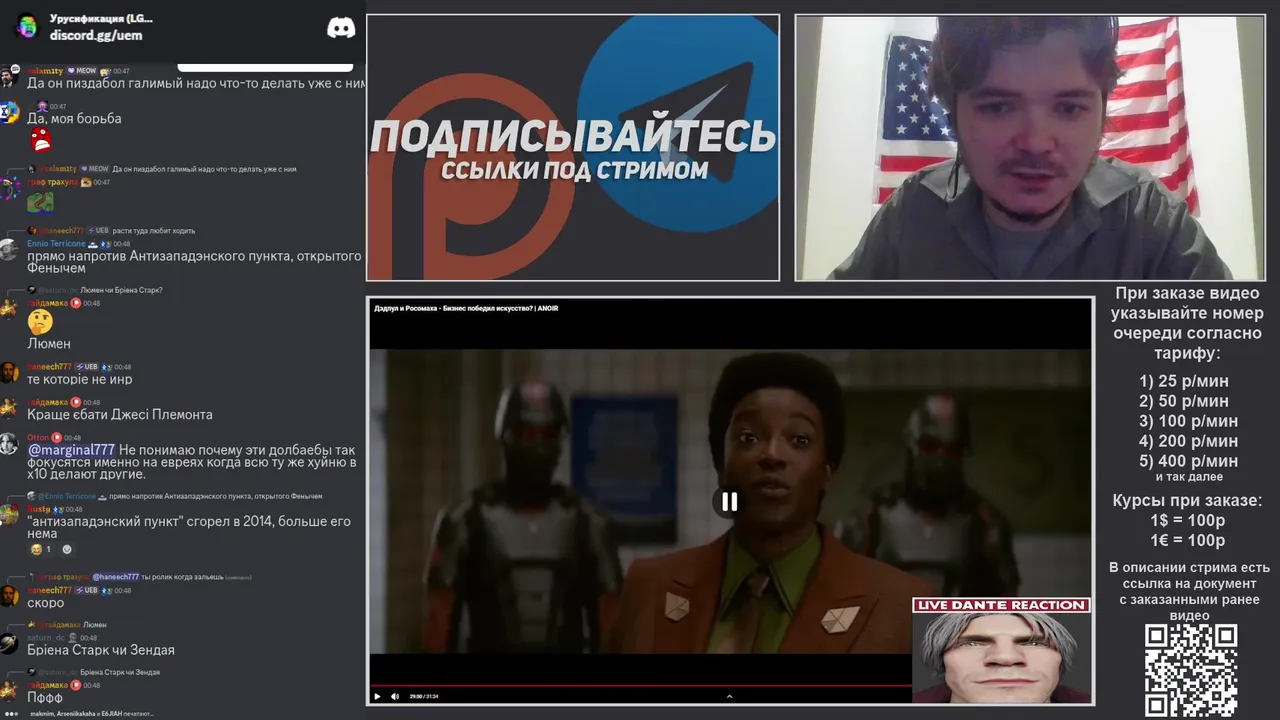This screenshot has width=1280, height=720.
Task: Click the @haneech777 mention in the reply
Action: [x=116, y=577]
